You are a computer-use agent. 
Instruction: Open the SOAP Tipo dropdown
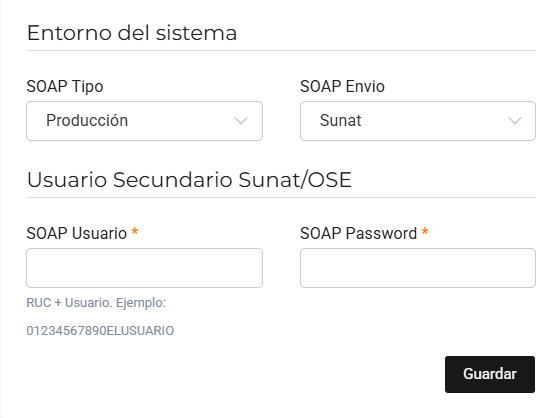144,121
